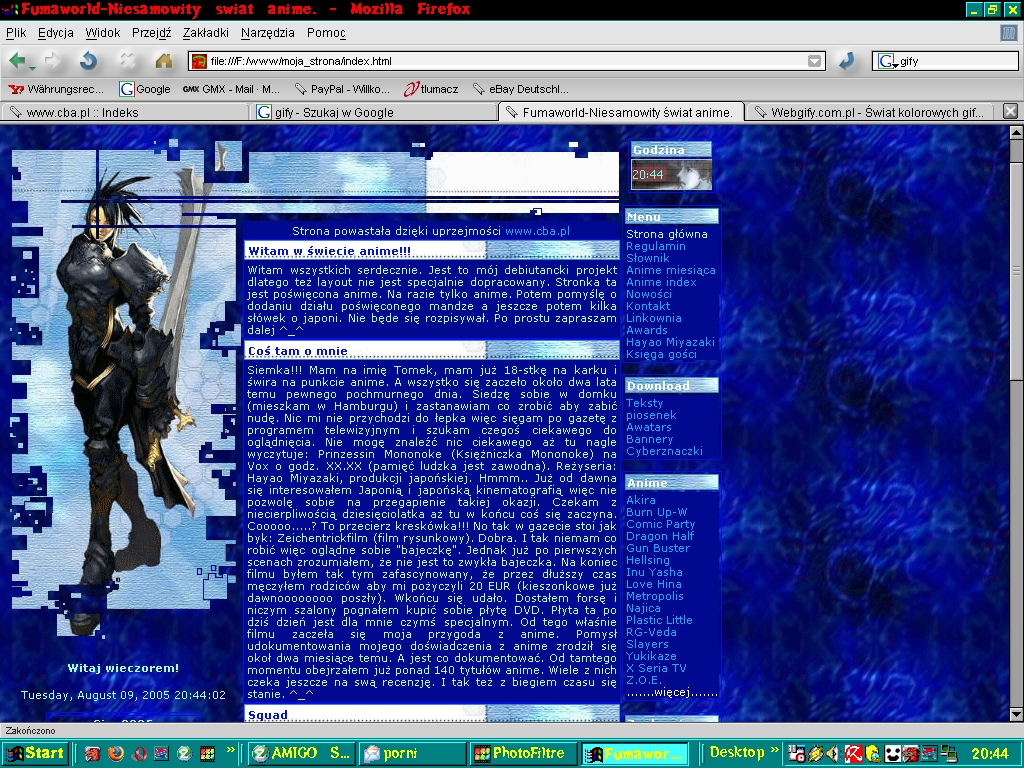Follow the www.cba.pl link
The height and width of the screenshot is (768, 1024).
[x=537, y=231]
